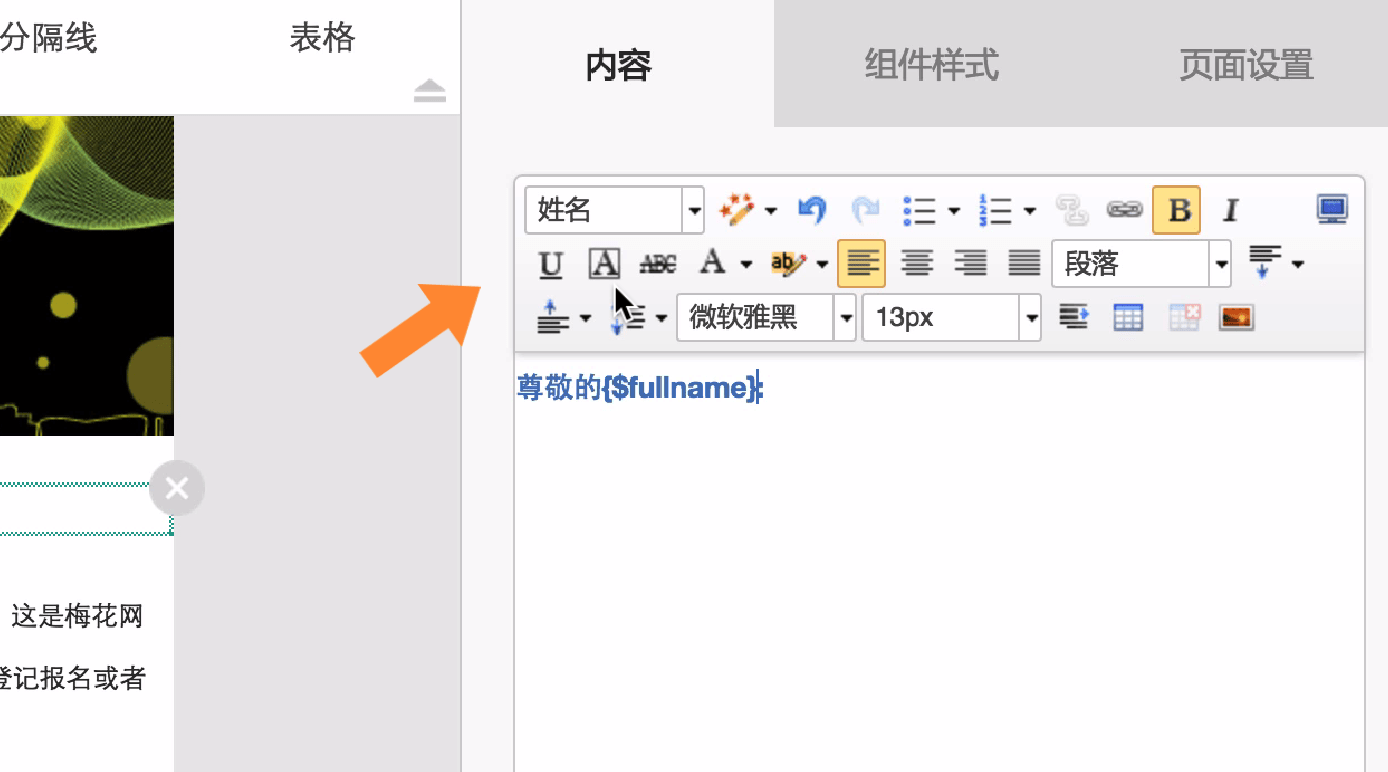This screenshot has width=1388, height=772.
Task: Insert a table with the table icon
Action: 1128,317
